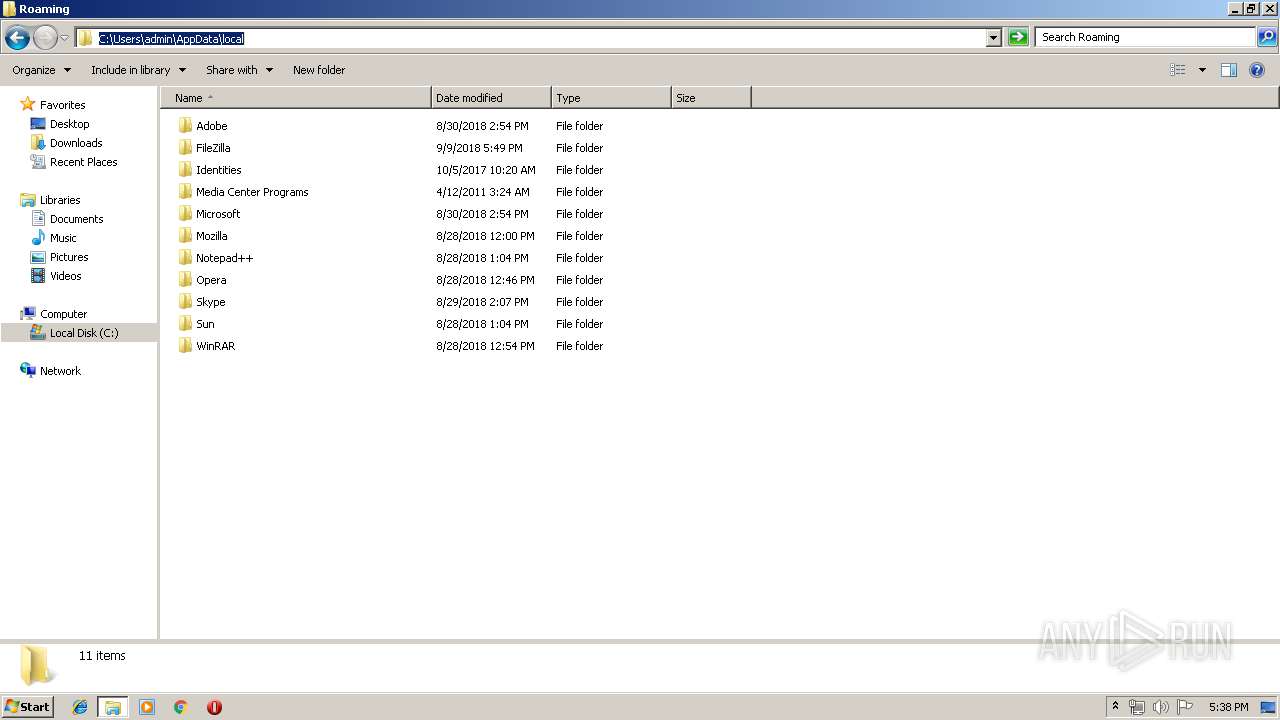Select the Skype folder name
The image size is (1280, 720).
210,302
